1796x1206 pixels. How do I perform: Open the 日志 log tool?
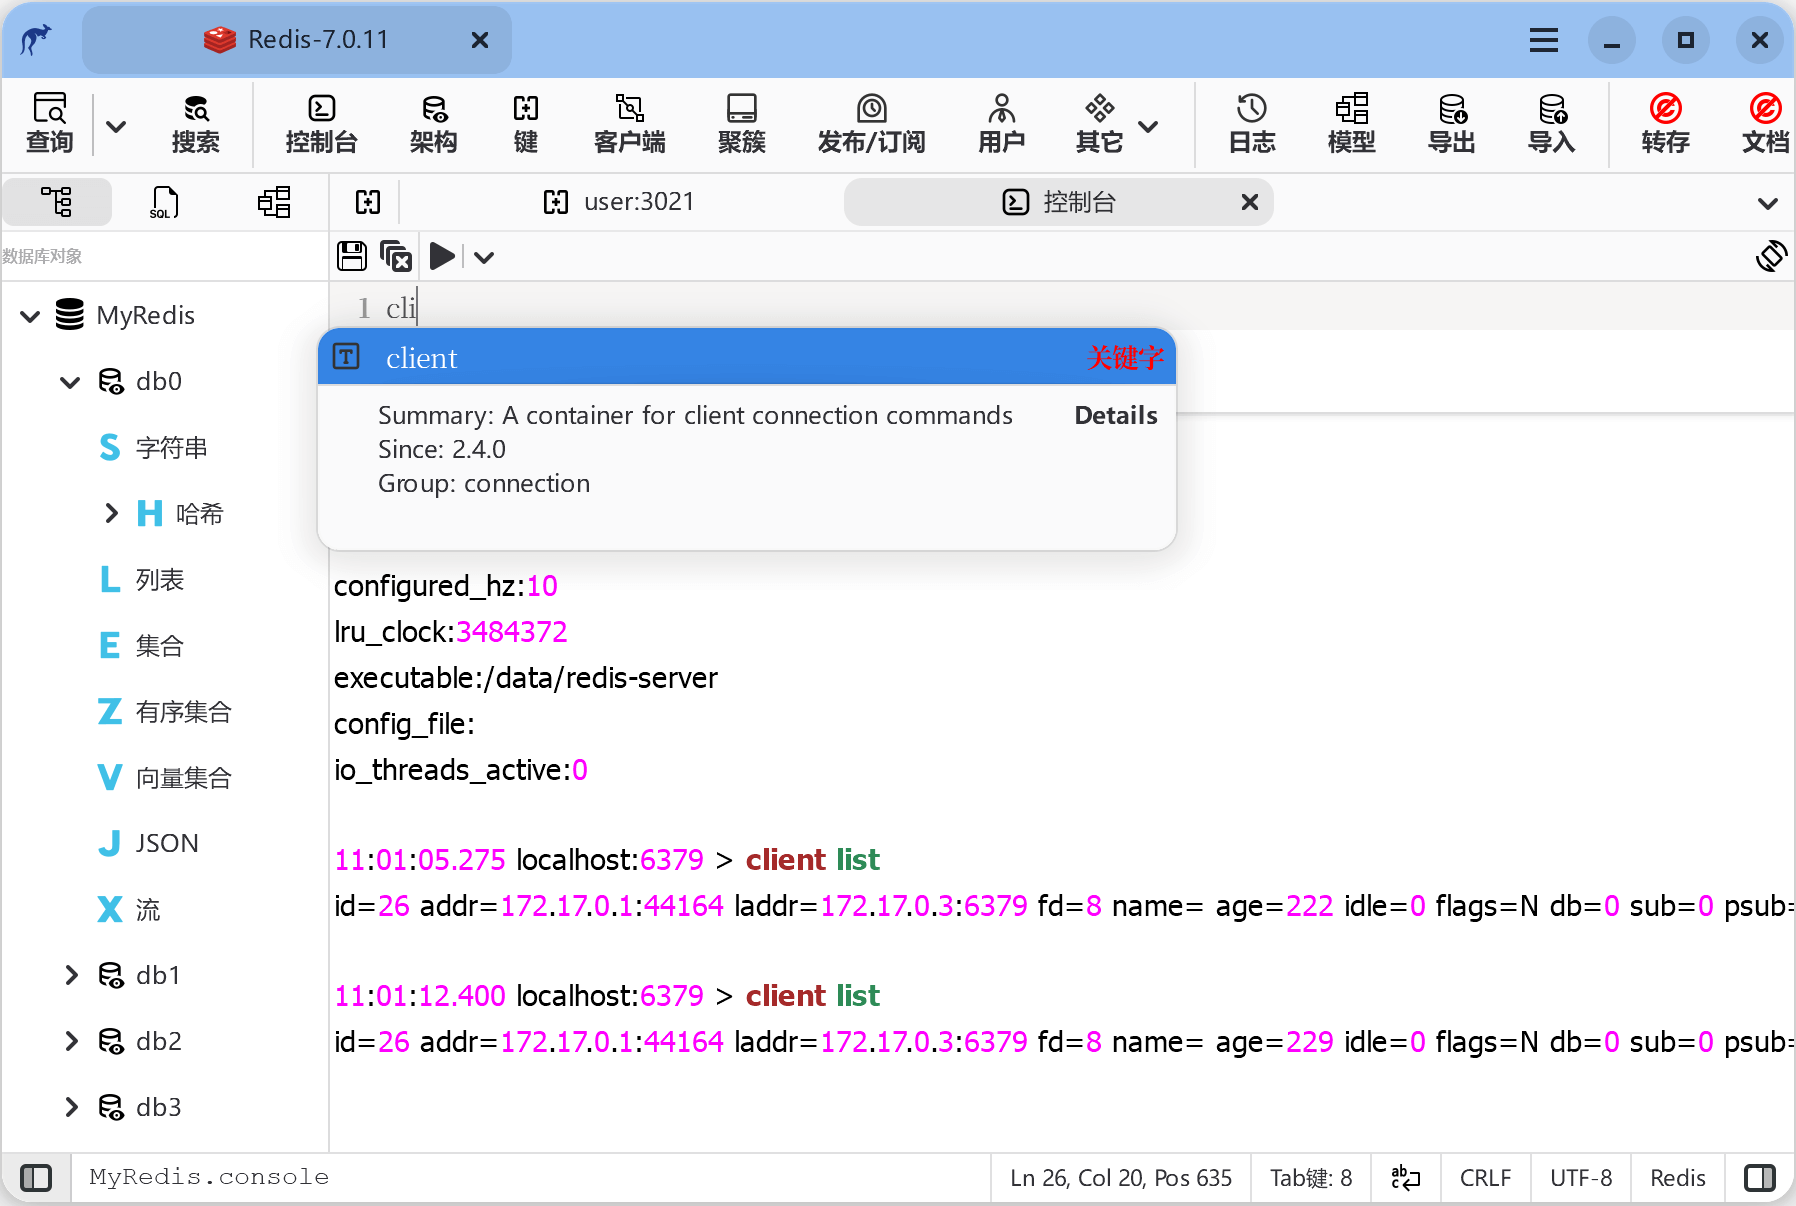(1252, 124)
